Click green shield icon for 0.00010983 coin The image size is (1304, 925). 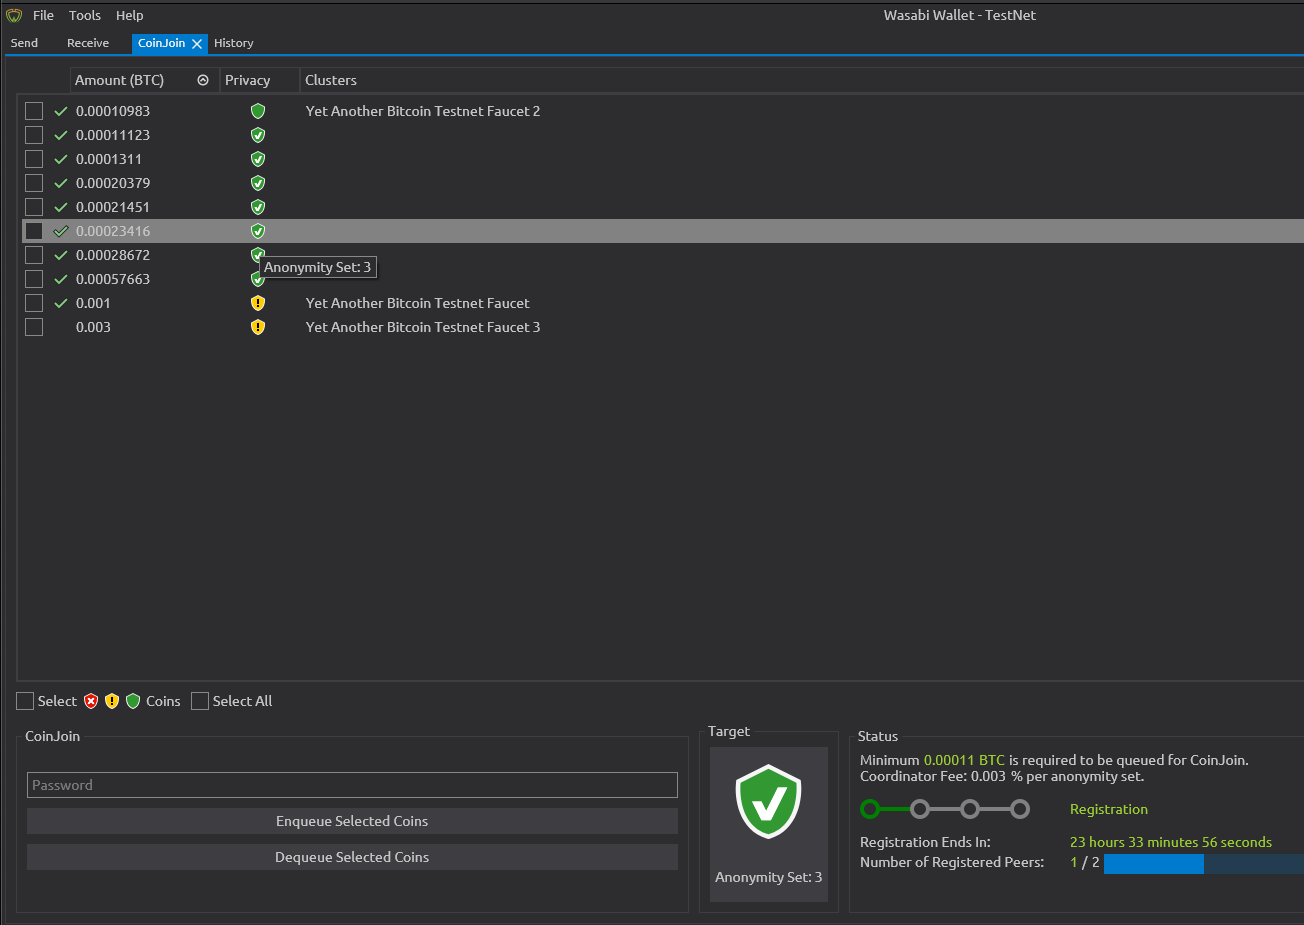(x=258, y=111)
